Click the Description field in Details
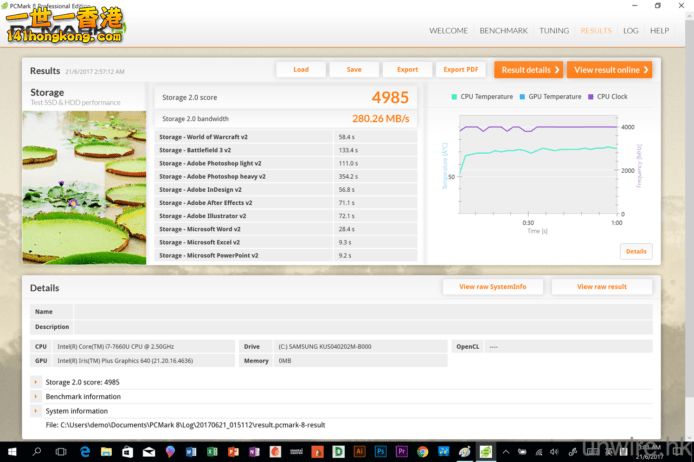The height and width of the screenshot is (462, 694). (x=363, y=327)
